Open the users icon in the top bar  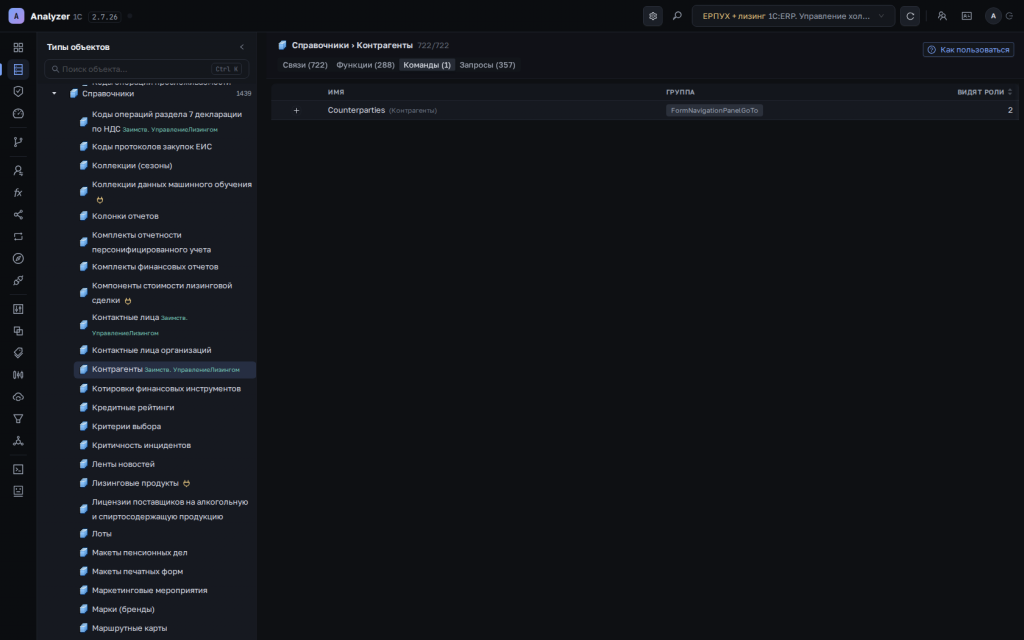click(942, 16)
